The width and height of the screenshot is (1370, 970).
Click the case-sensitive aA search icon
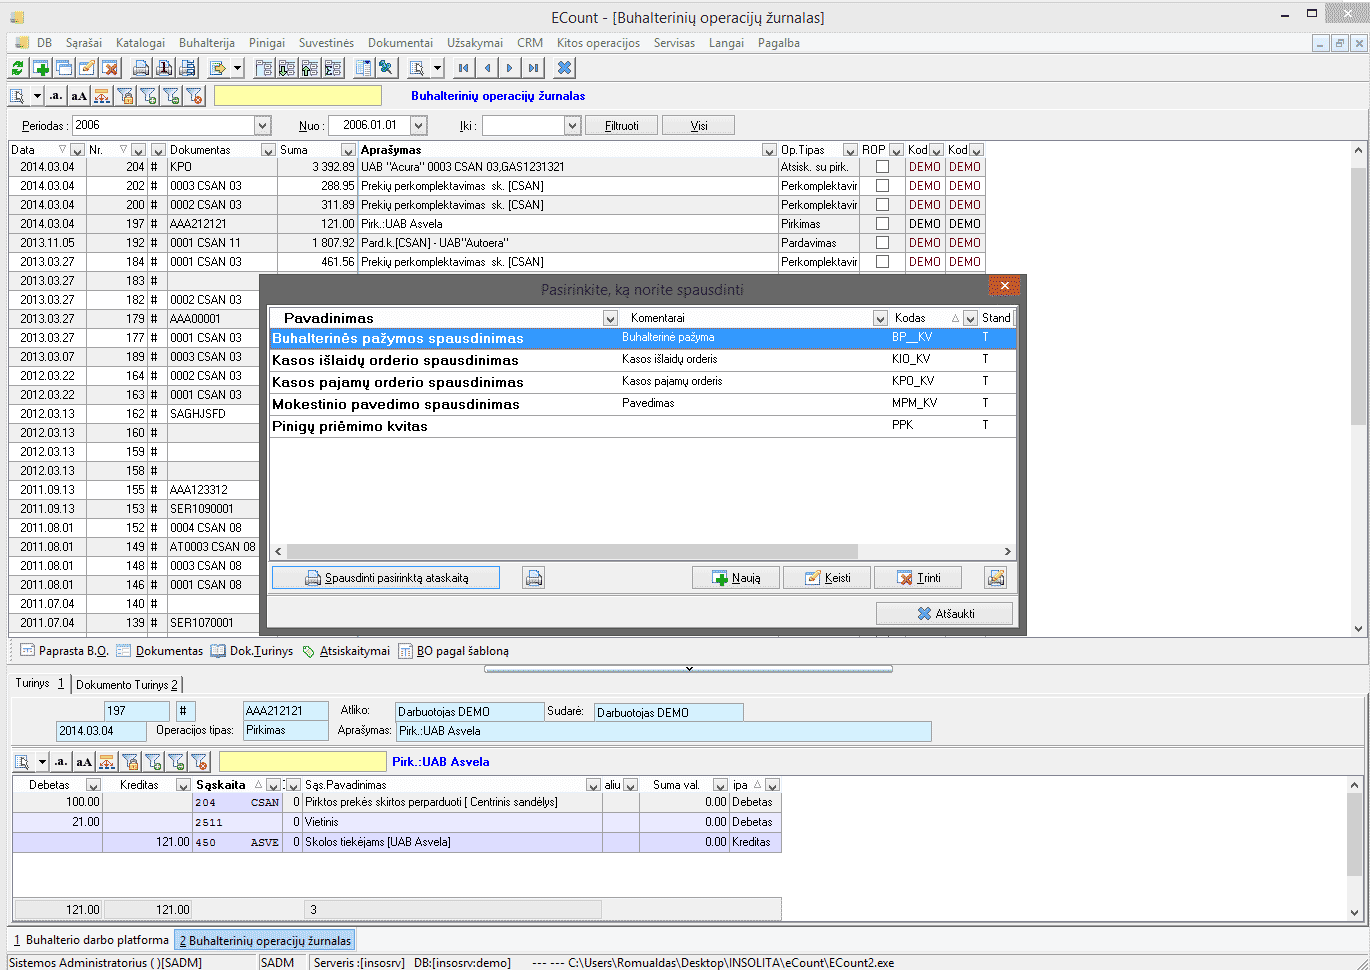[x=79, y=96]
